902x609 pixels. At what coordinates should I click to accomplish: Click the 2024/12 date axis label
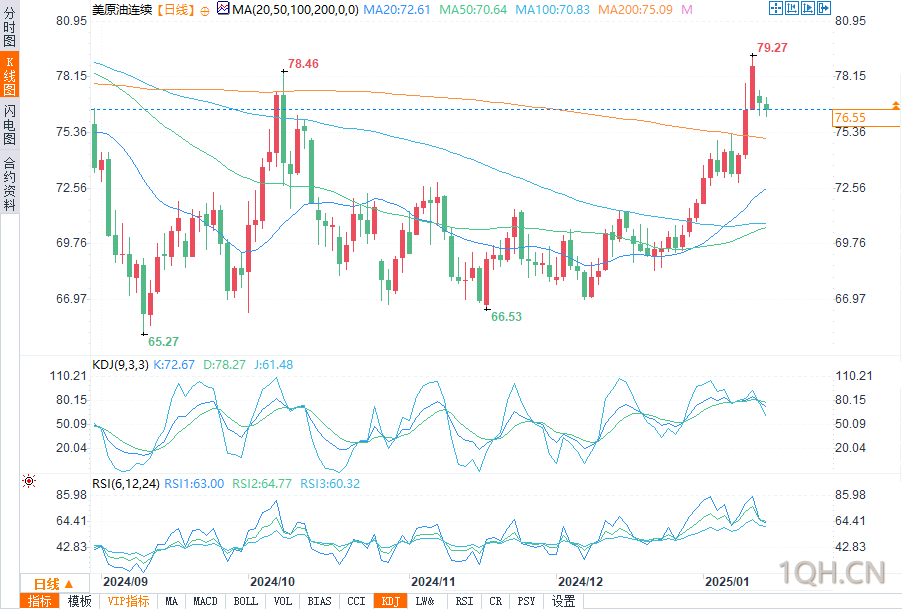(x=580, y=581)
